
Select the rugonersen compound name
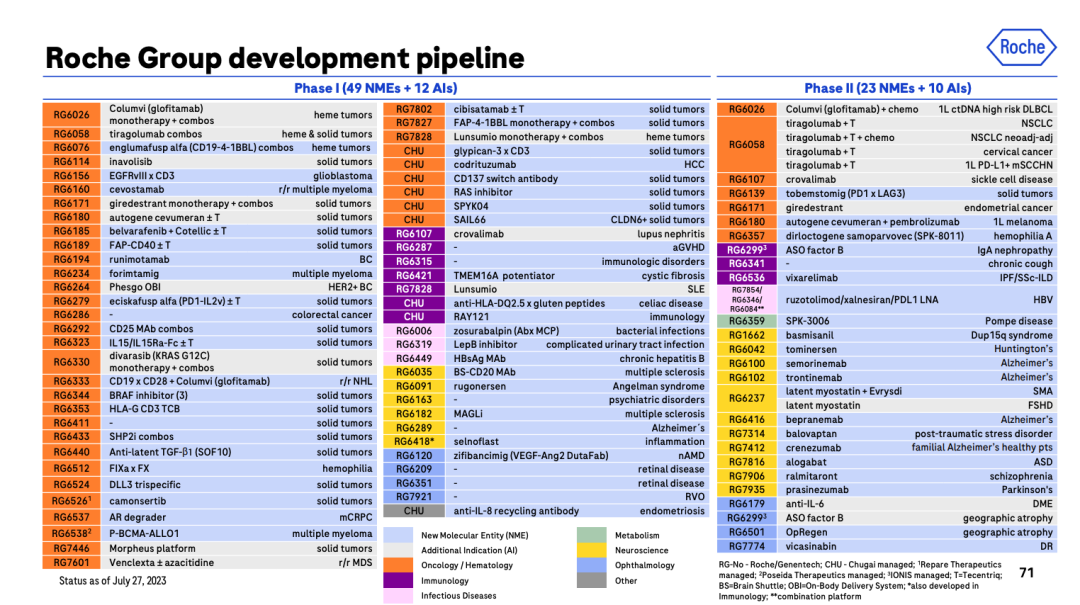[479, 387]
